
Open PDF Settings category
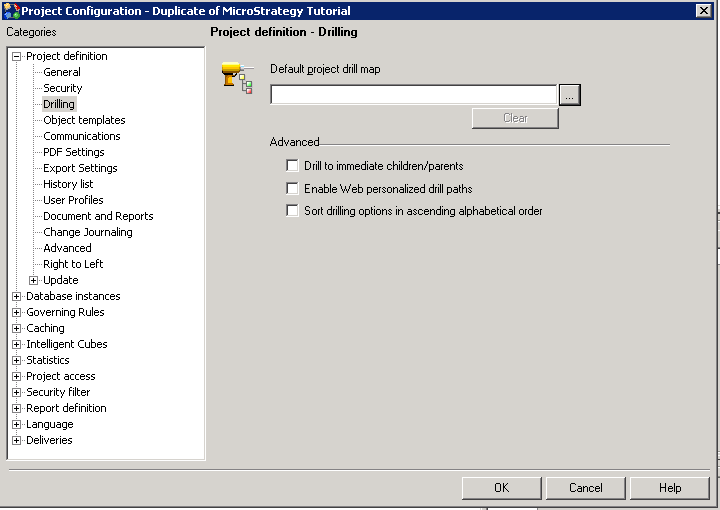tap(73, 152)
